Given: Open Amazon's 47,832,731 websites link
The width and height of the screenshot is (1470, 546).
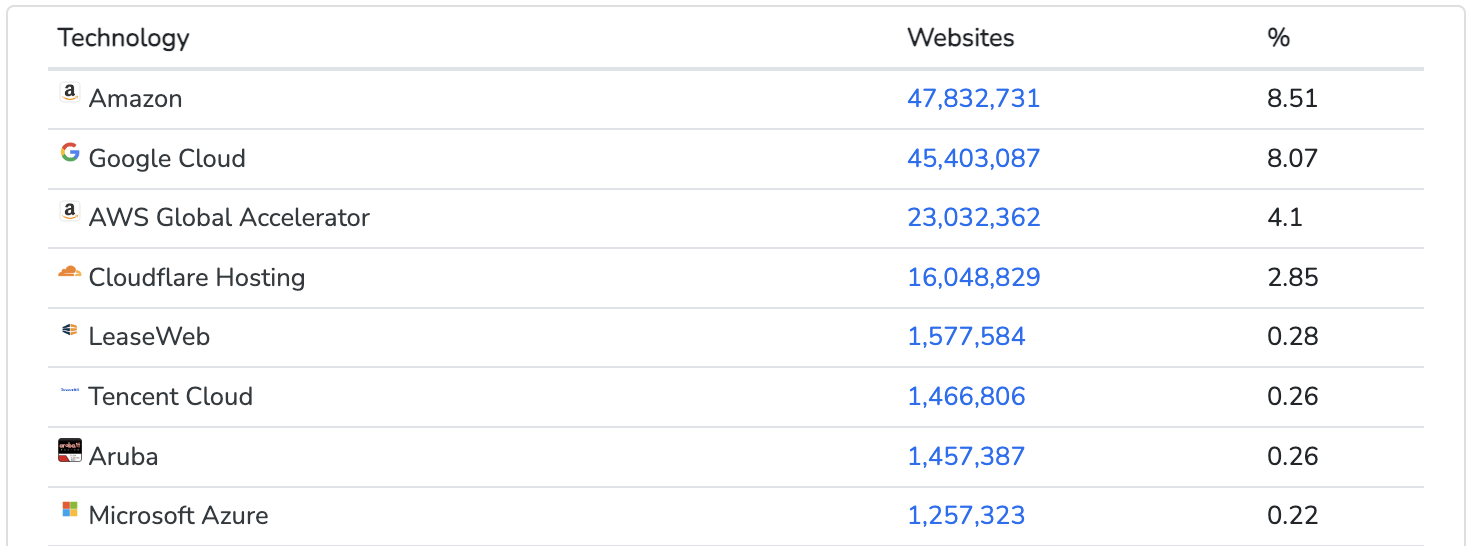Looking at the screenshot, I should click(x=973, y=98).
